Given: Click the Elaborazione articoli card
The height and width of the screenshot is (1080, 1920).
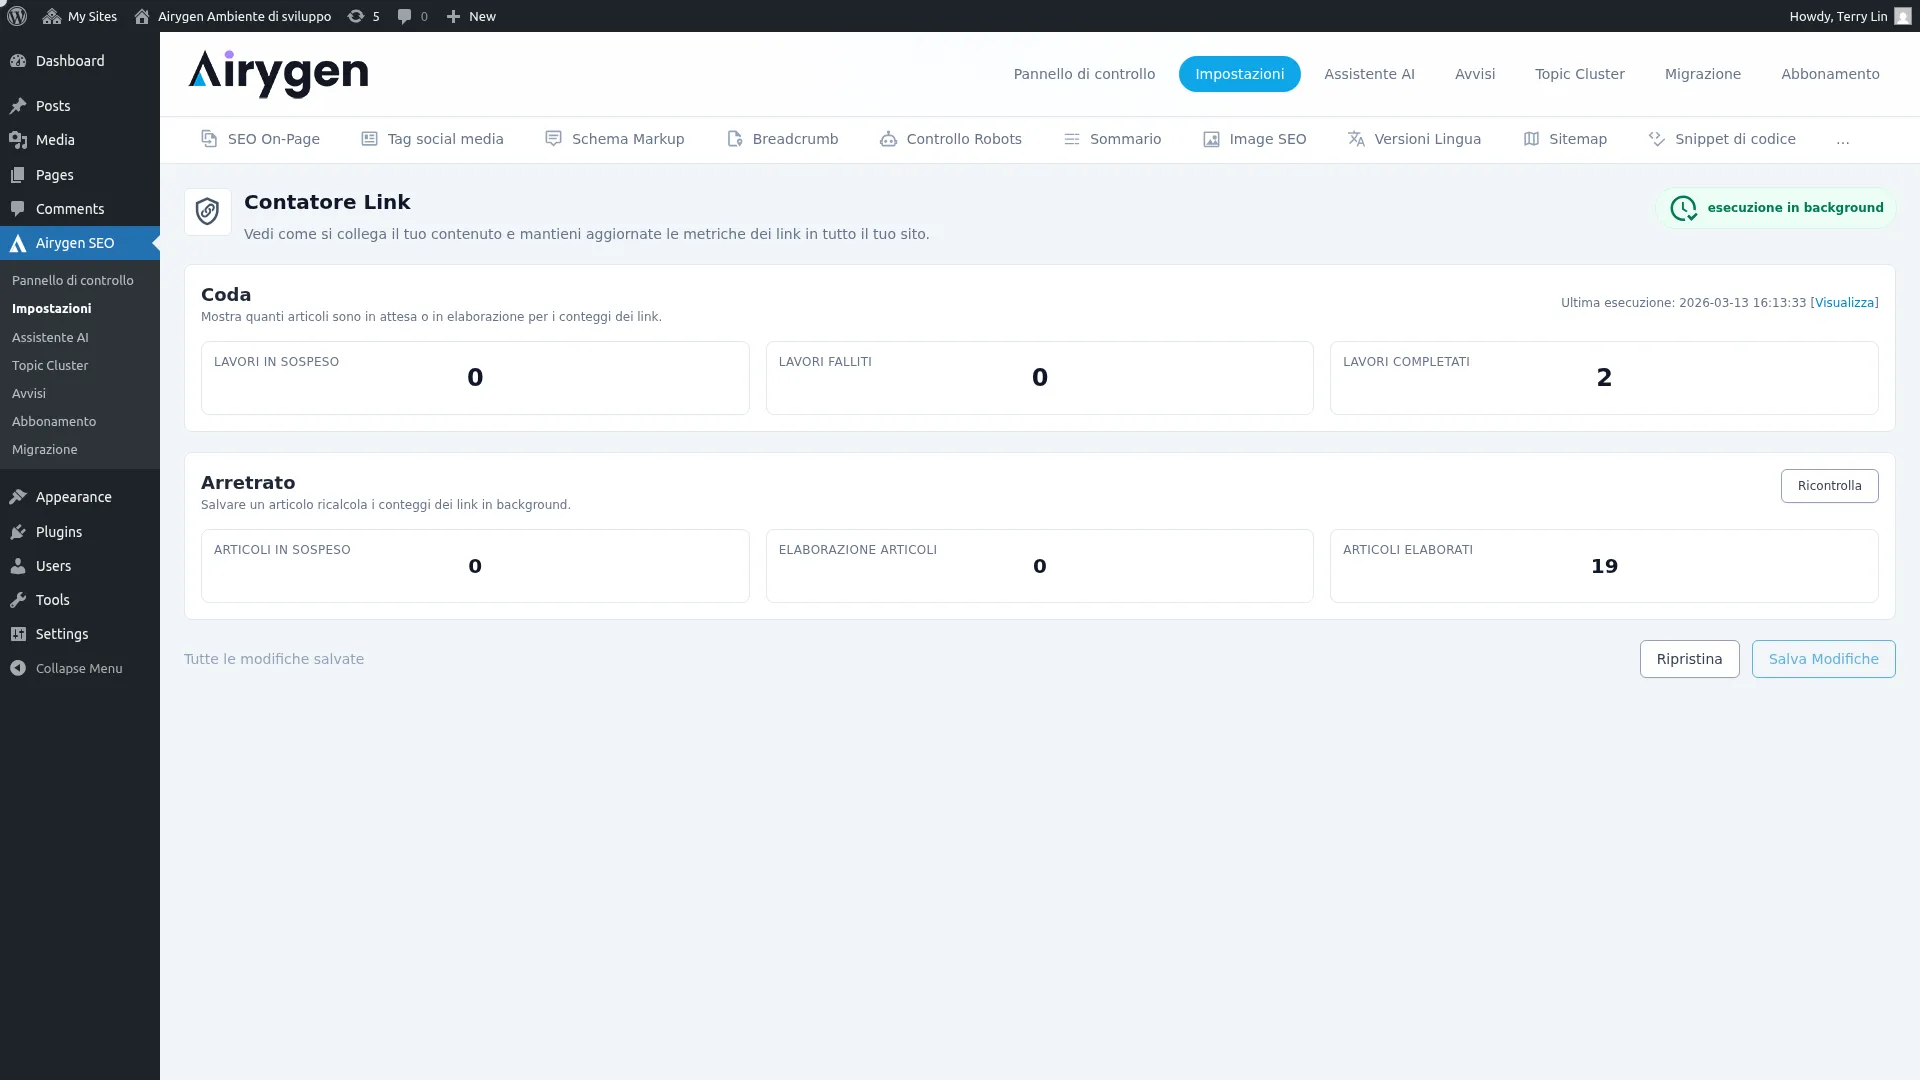Looking at the screenshot, I should click(x=1040, y=566).
